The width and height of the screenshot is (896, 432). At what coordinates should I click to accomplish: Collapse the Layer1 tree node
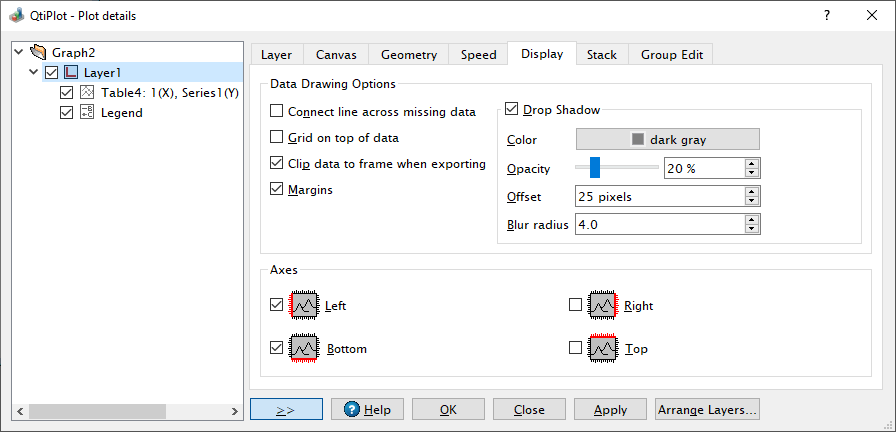click(x=35, y=72)
